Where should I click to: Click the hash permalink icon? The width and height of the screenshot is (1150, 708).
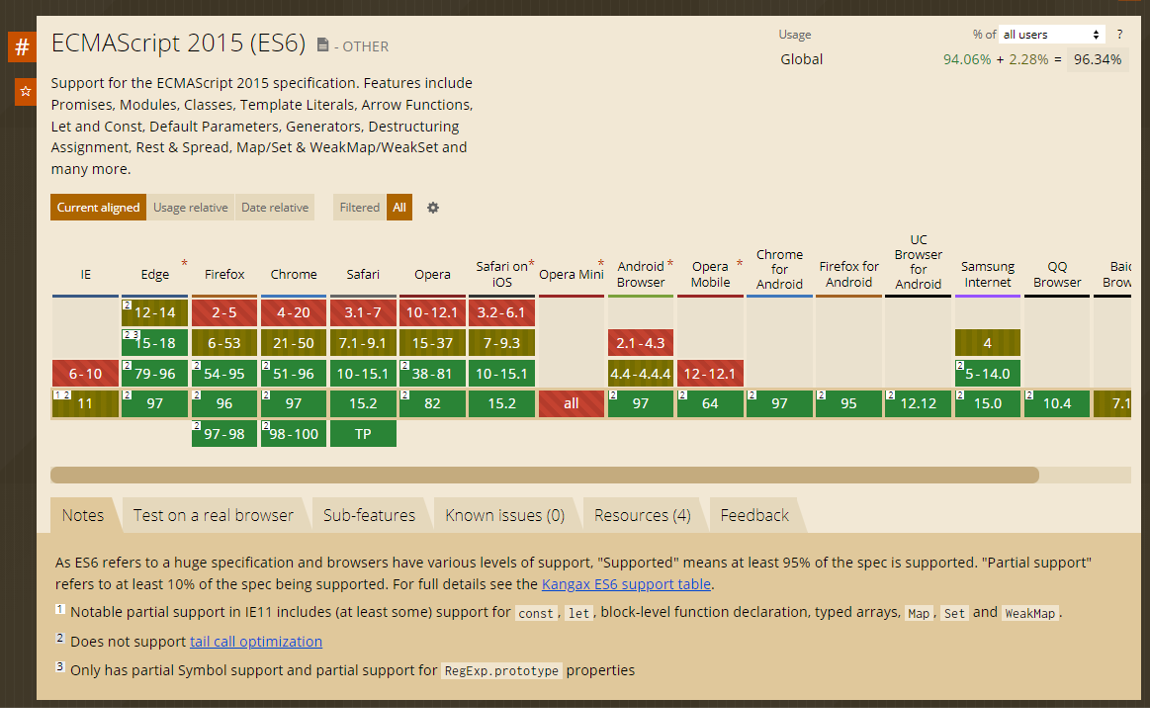[x=22, y=47]
